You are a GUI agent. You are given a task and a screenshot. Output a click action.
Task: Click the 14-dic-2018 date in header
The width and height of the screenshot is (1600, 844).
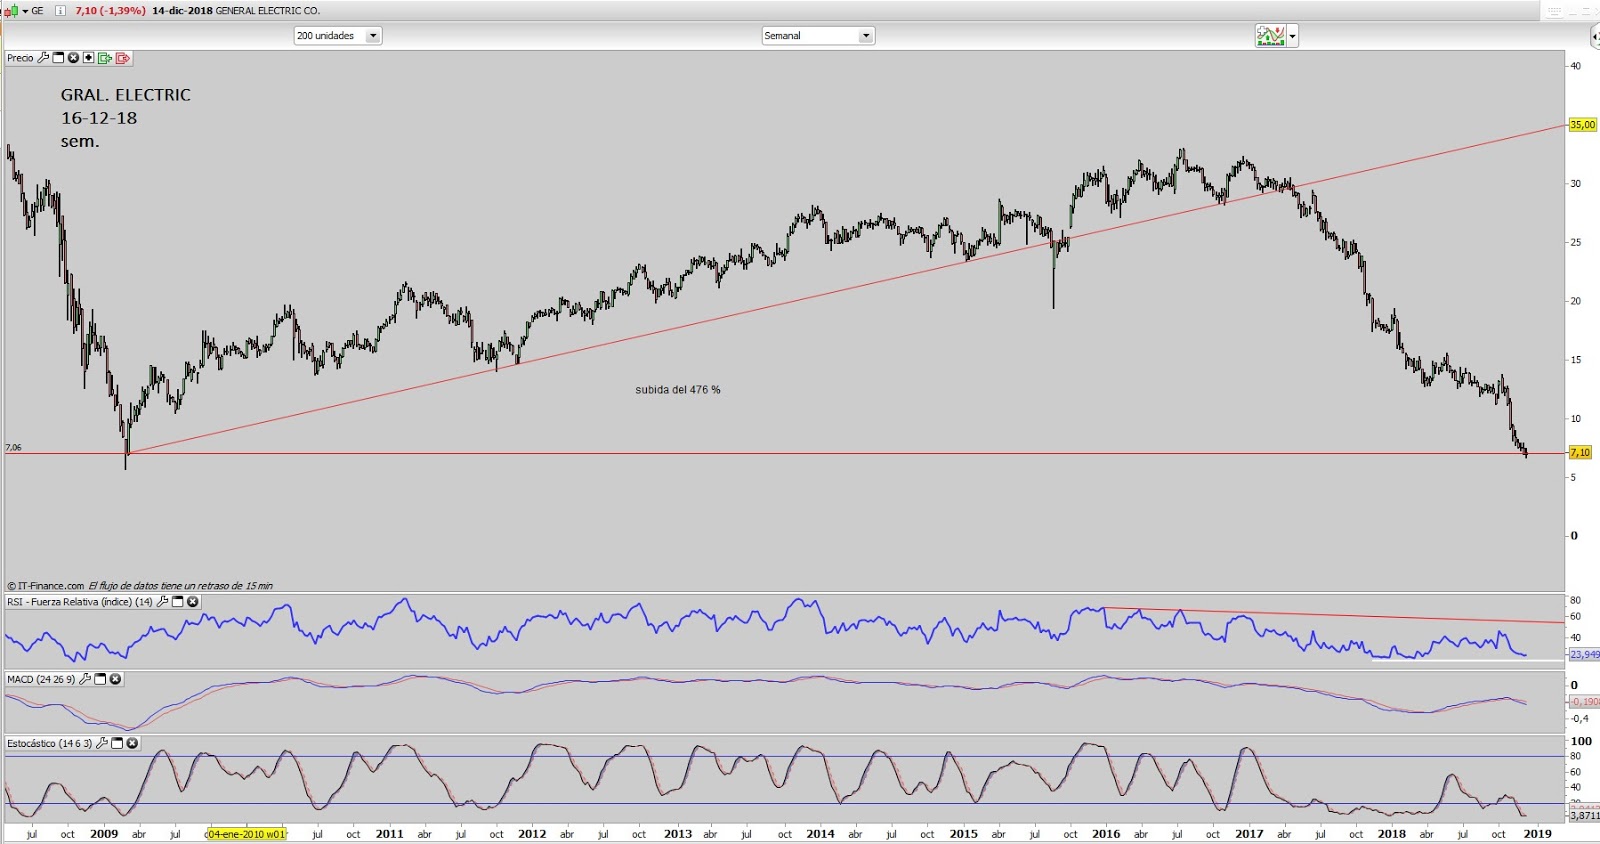(182, 11)
